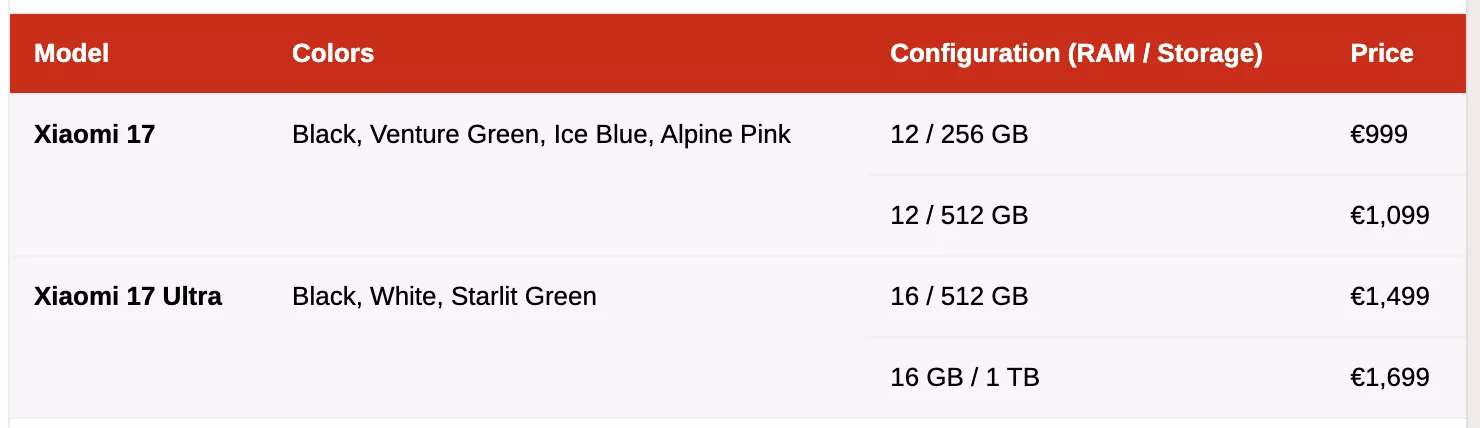The height and width of the screenshot is (428, 1480).
Task: Click the Venture Green color text
Action: coord(454,135)
